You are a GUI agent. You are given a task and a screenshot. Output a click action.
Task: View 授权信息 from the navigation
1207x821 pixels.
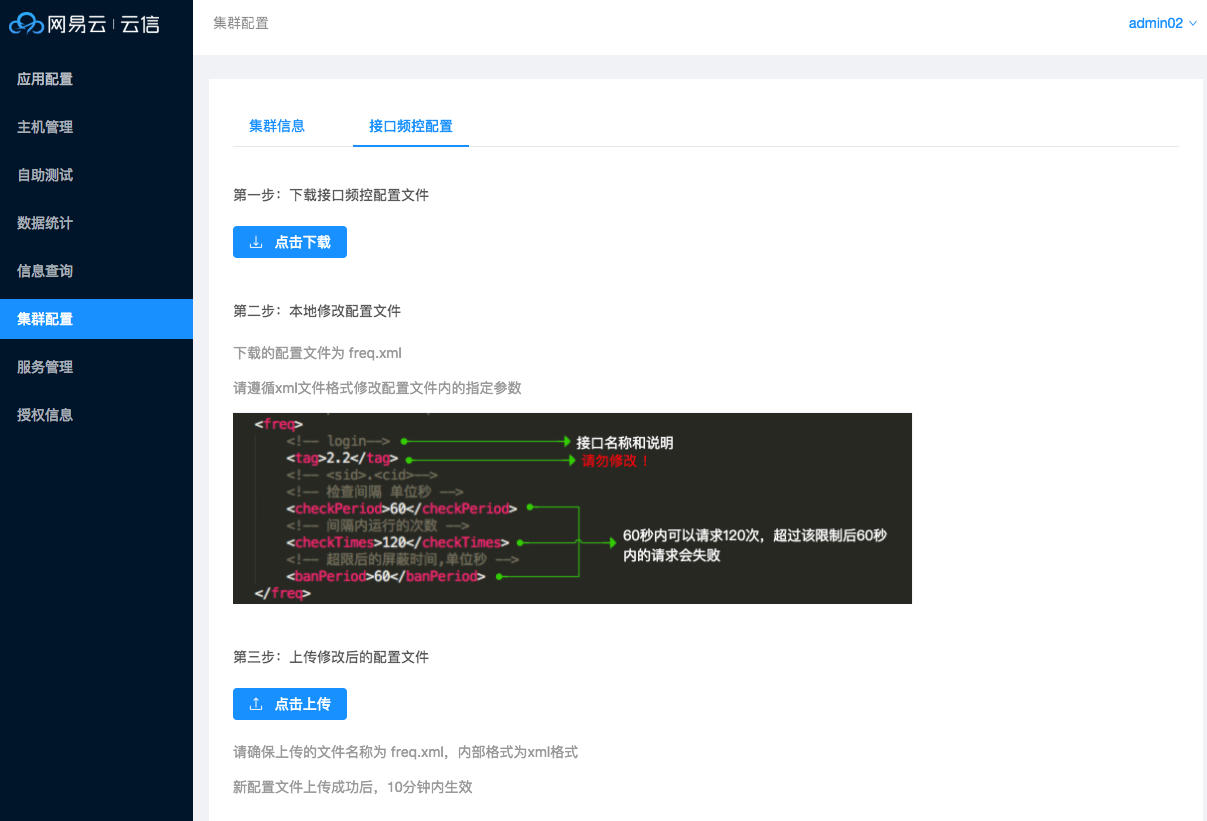click(x=44, y=415)
